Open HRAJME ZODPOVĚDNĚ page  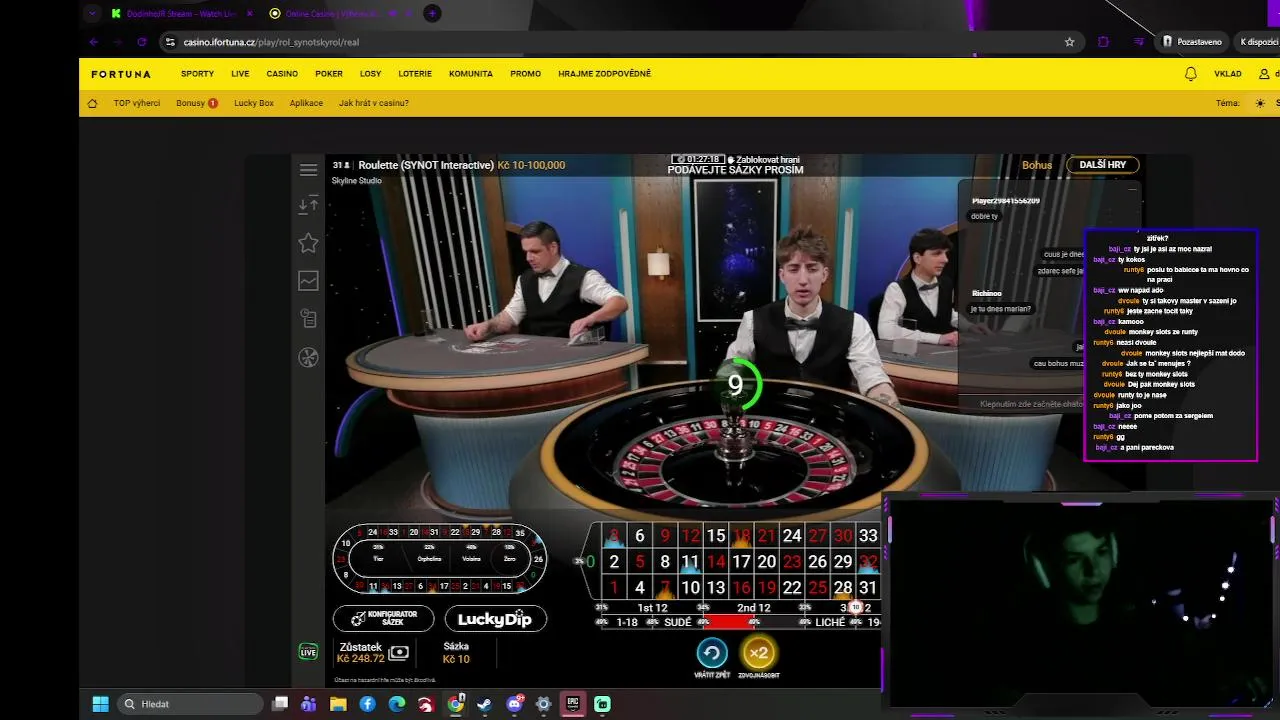[605, 74]
